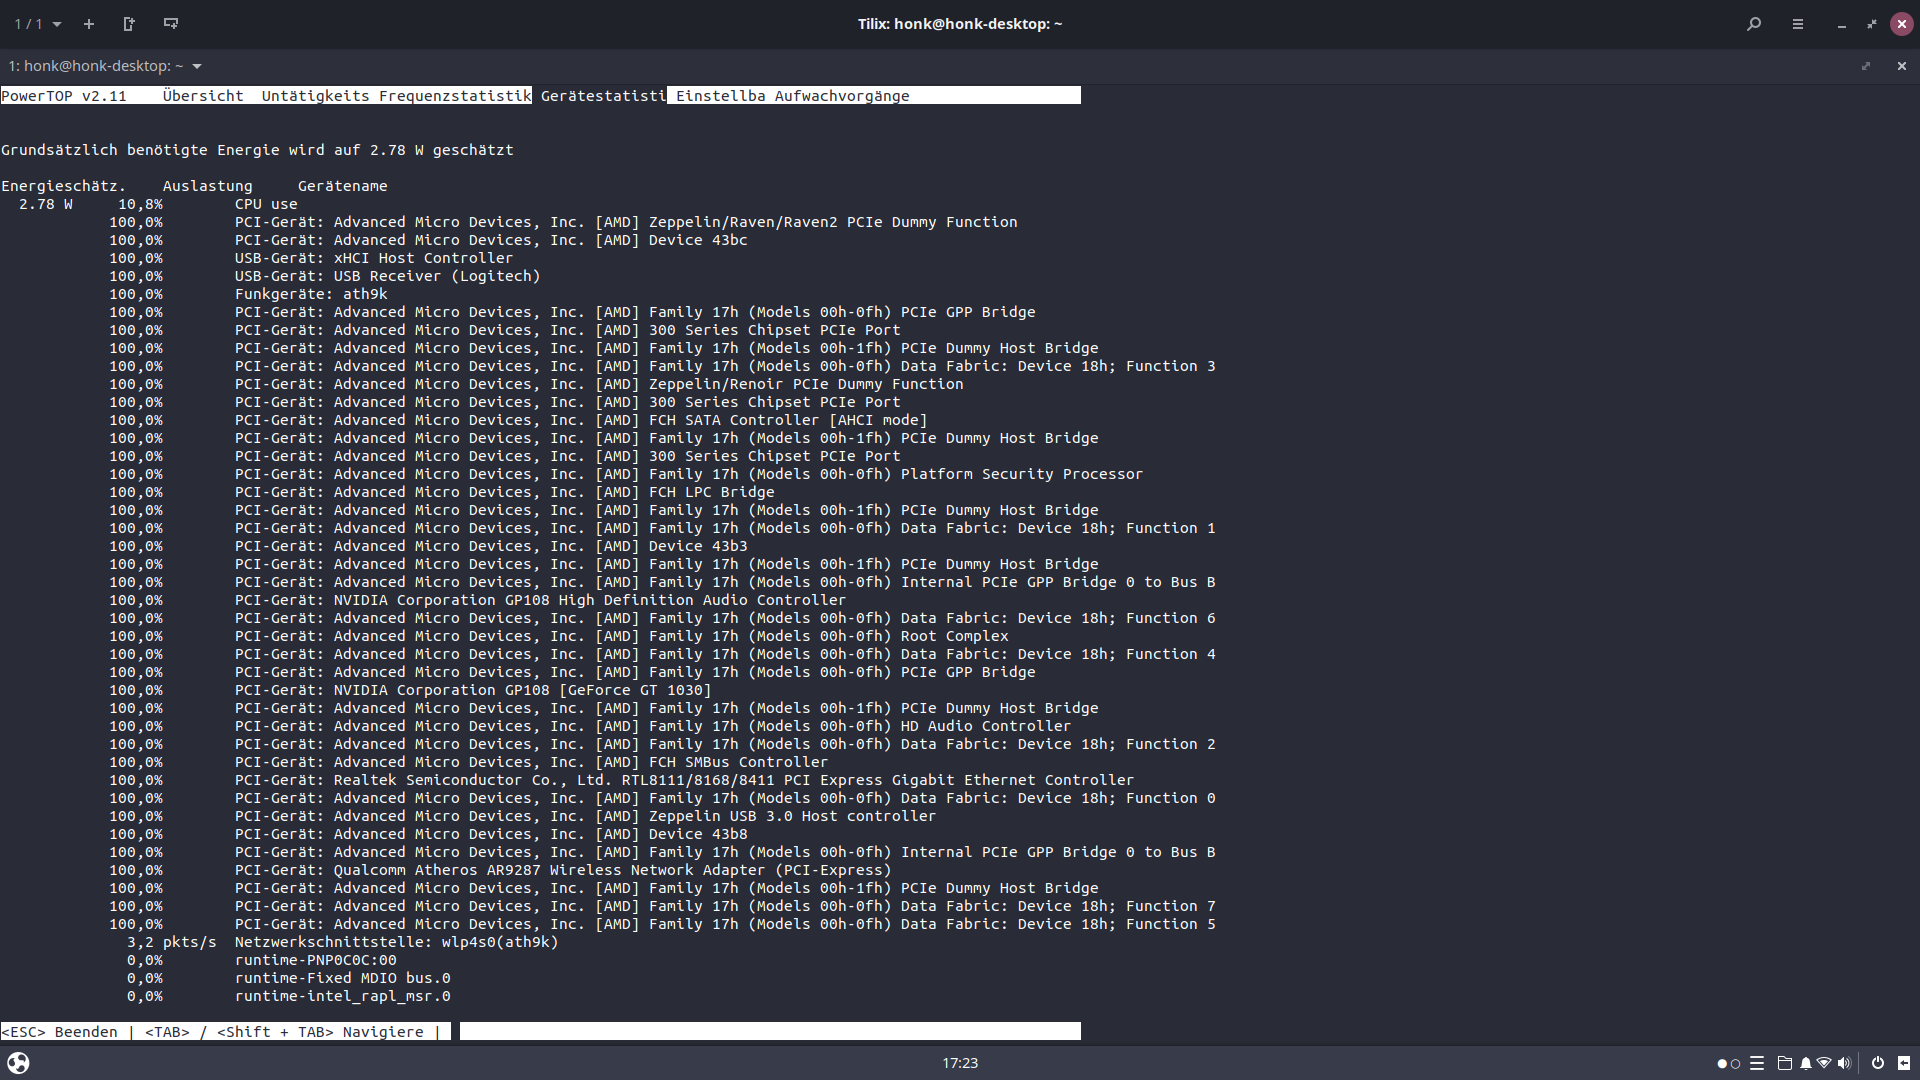Click <ESC> Beenden in status bar
This screenshot has height=1080, width=1920.
pos(59,1032)
